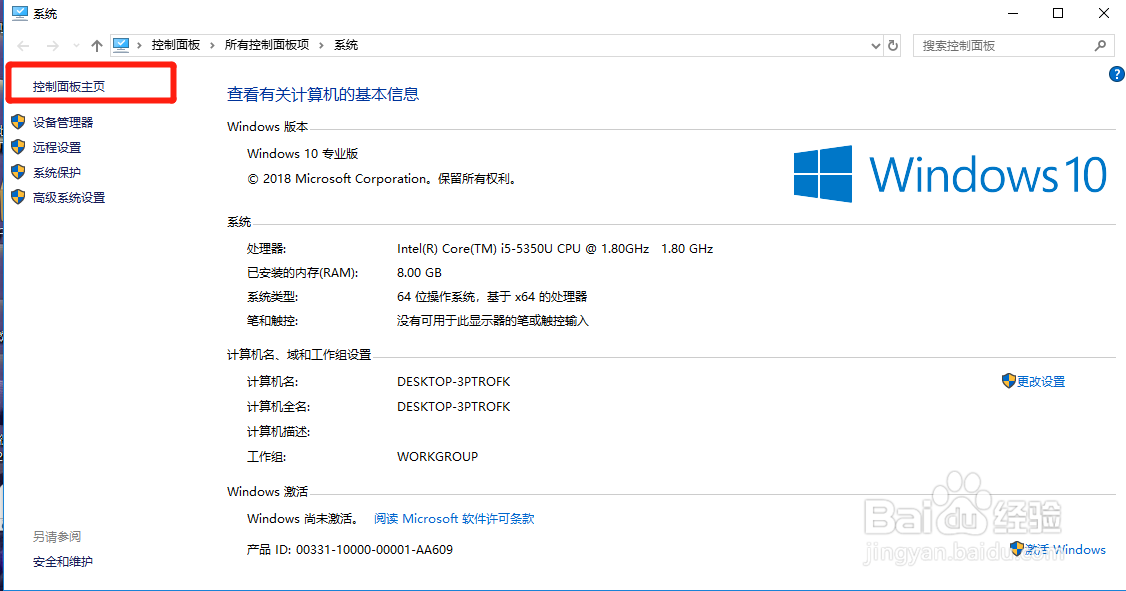
Task: Expand the breadcrumb arrow after 所有控制面板项
Action: pyautogui.click(x=319, y=45)
